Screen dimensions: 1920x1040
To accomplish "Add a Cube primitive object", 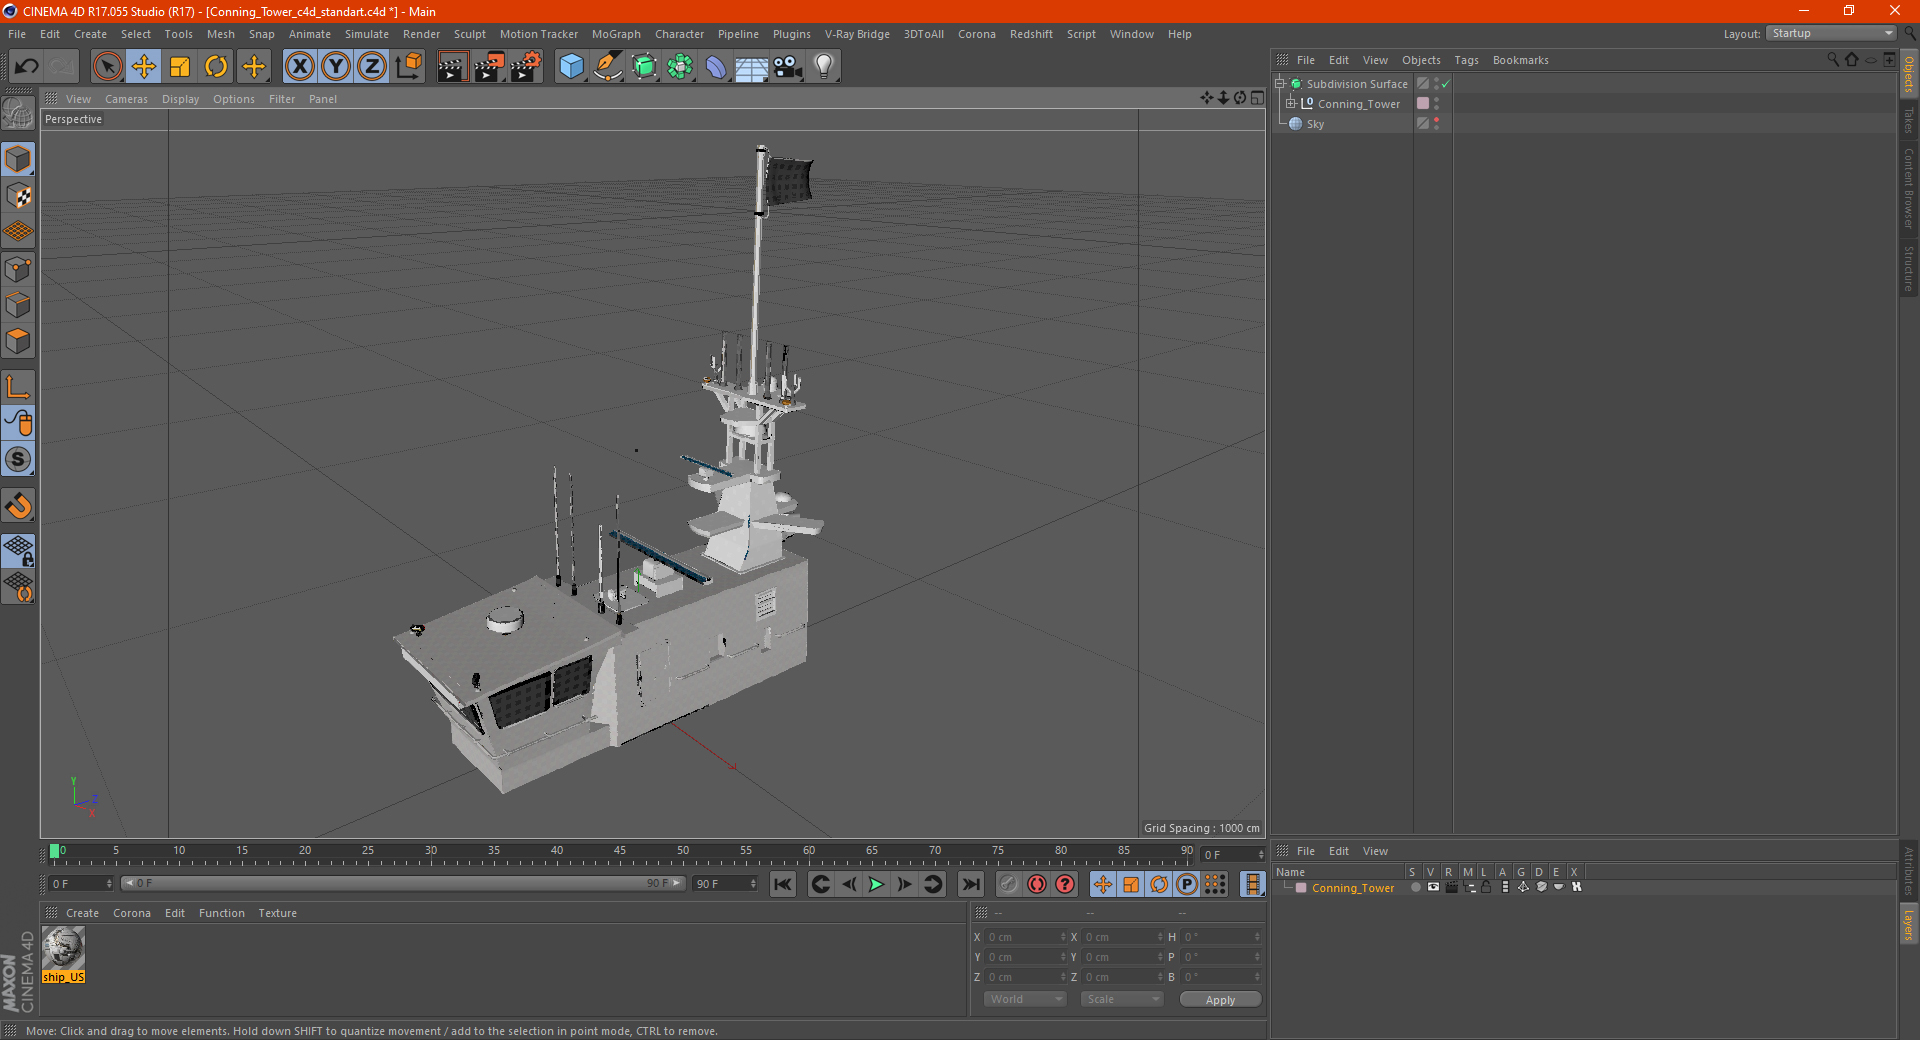I will click(571, 67).
